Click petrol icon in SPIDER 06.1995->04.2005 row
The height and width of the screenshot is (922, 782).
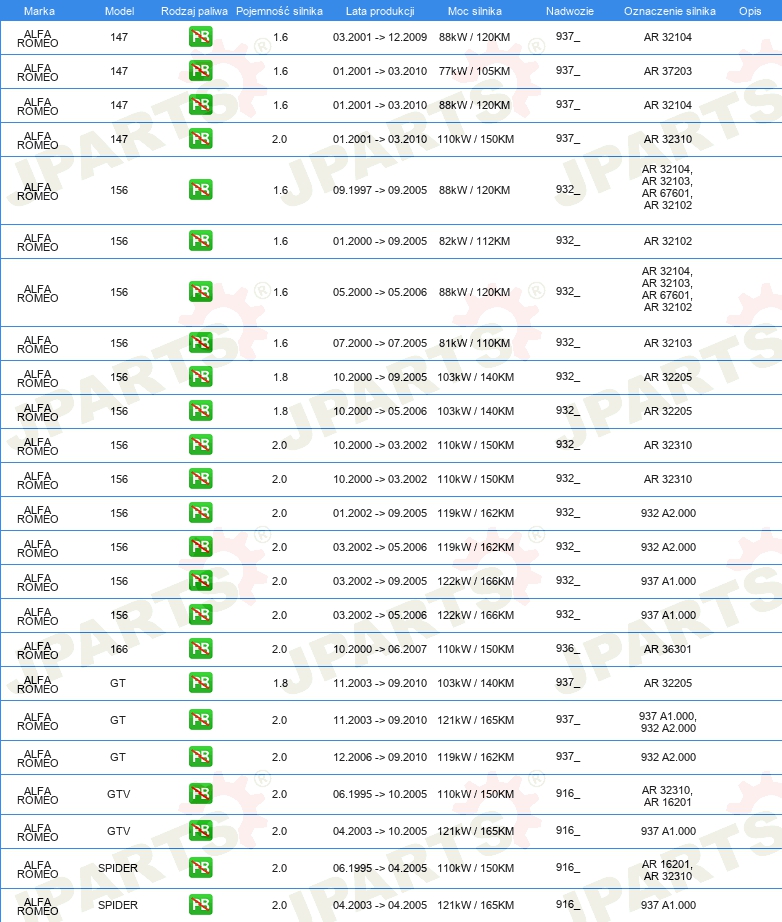(200, 868)
